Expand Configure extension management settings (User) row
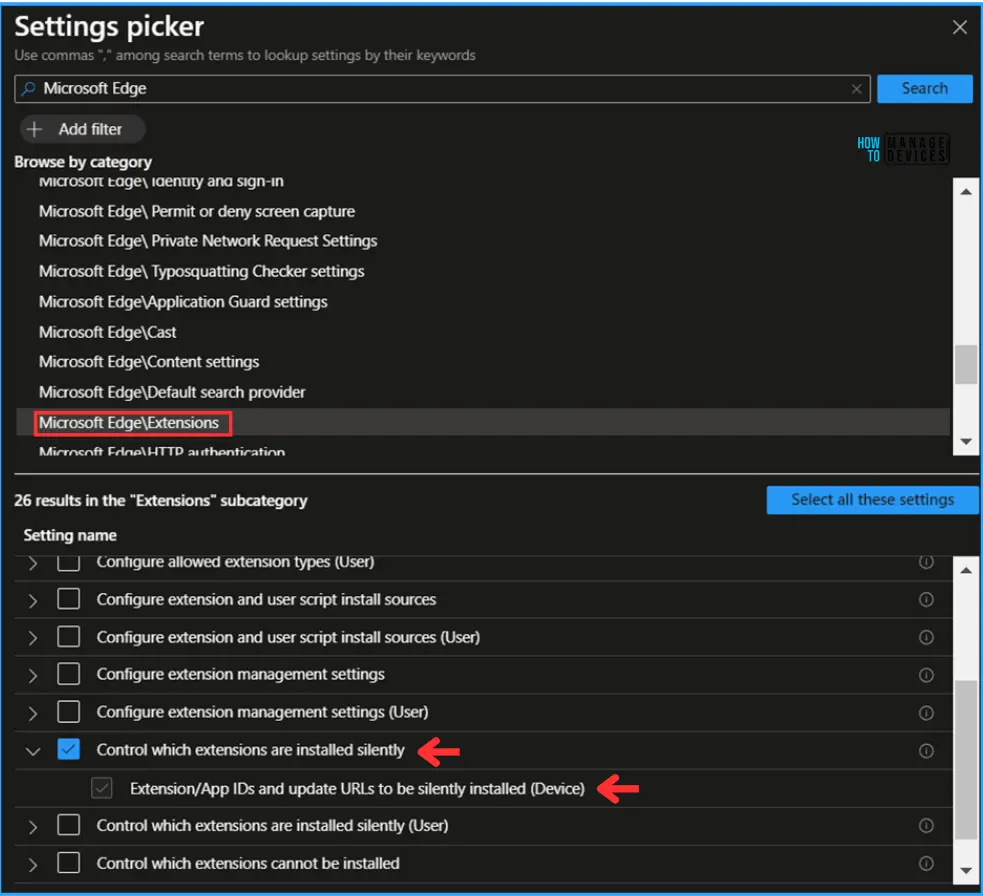Viewport: 983px width, 896px height. point(33,714)
